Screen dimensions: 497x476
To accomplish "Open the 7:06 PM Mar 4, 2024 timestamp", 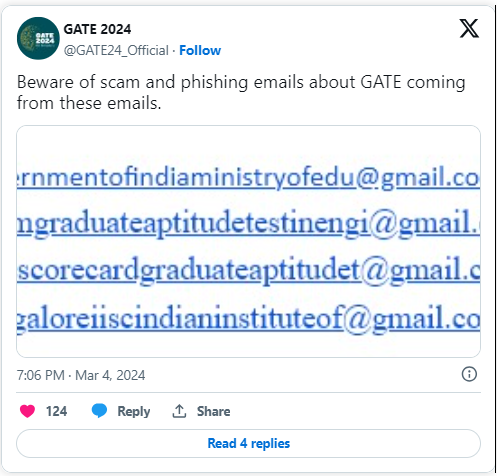I will point(81,375).
